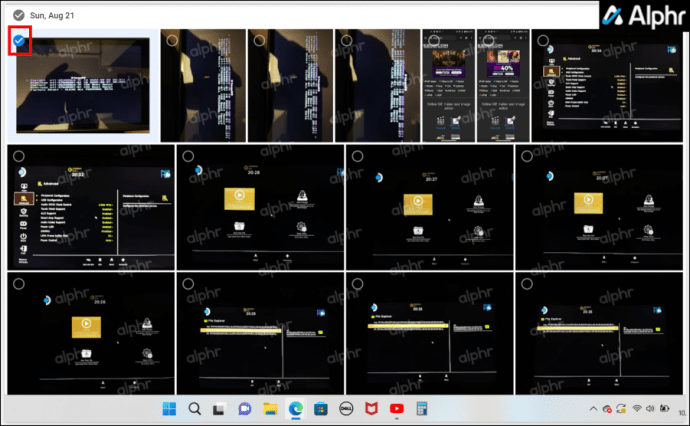Open File Explorer from the taskbar
This screenshot has height=426, width=690.
270,409
